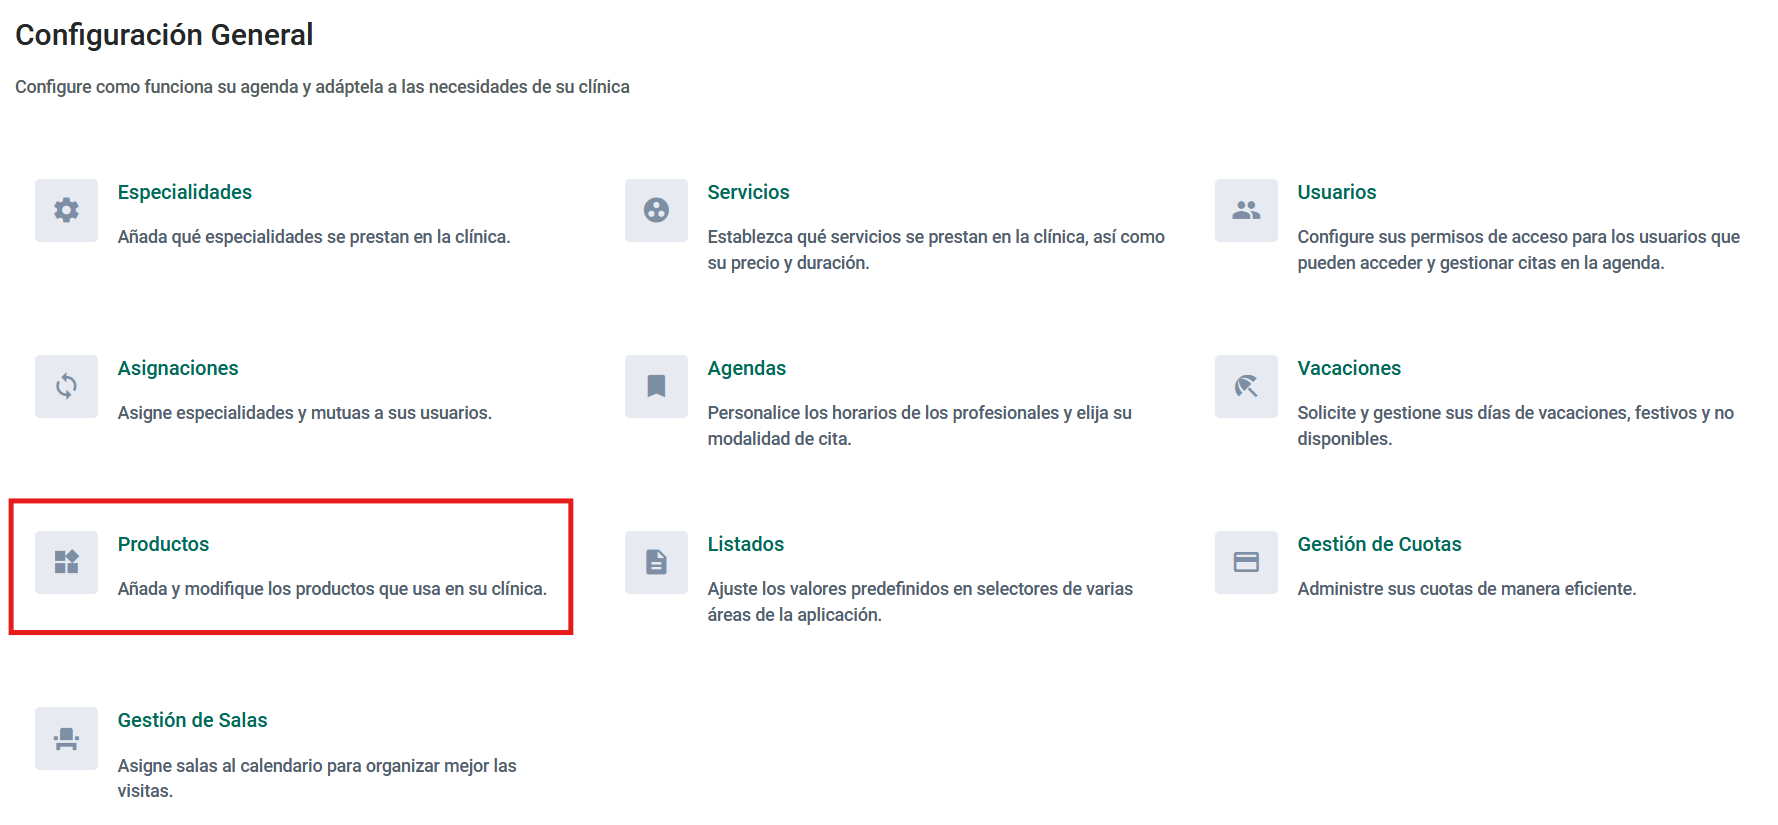Open the Servicios settings link
1778x825 pixels.
(748, 192)
